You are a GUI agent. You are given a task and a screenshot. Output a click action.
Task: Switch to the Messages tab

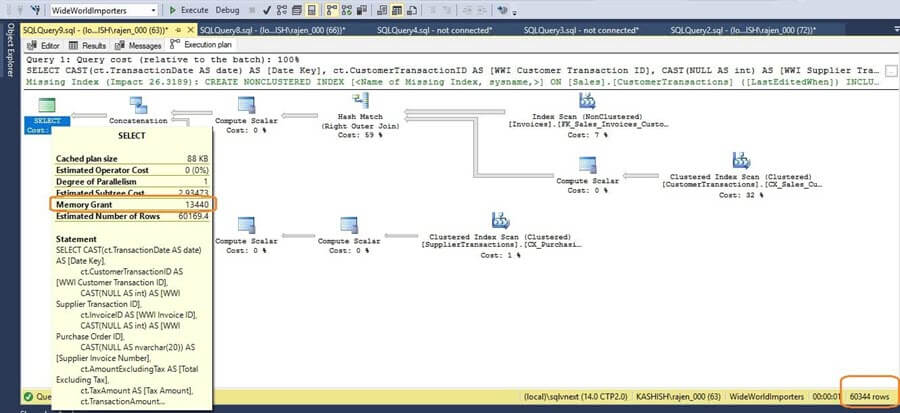click(x=138, y=45)
